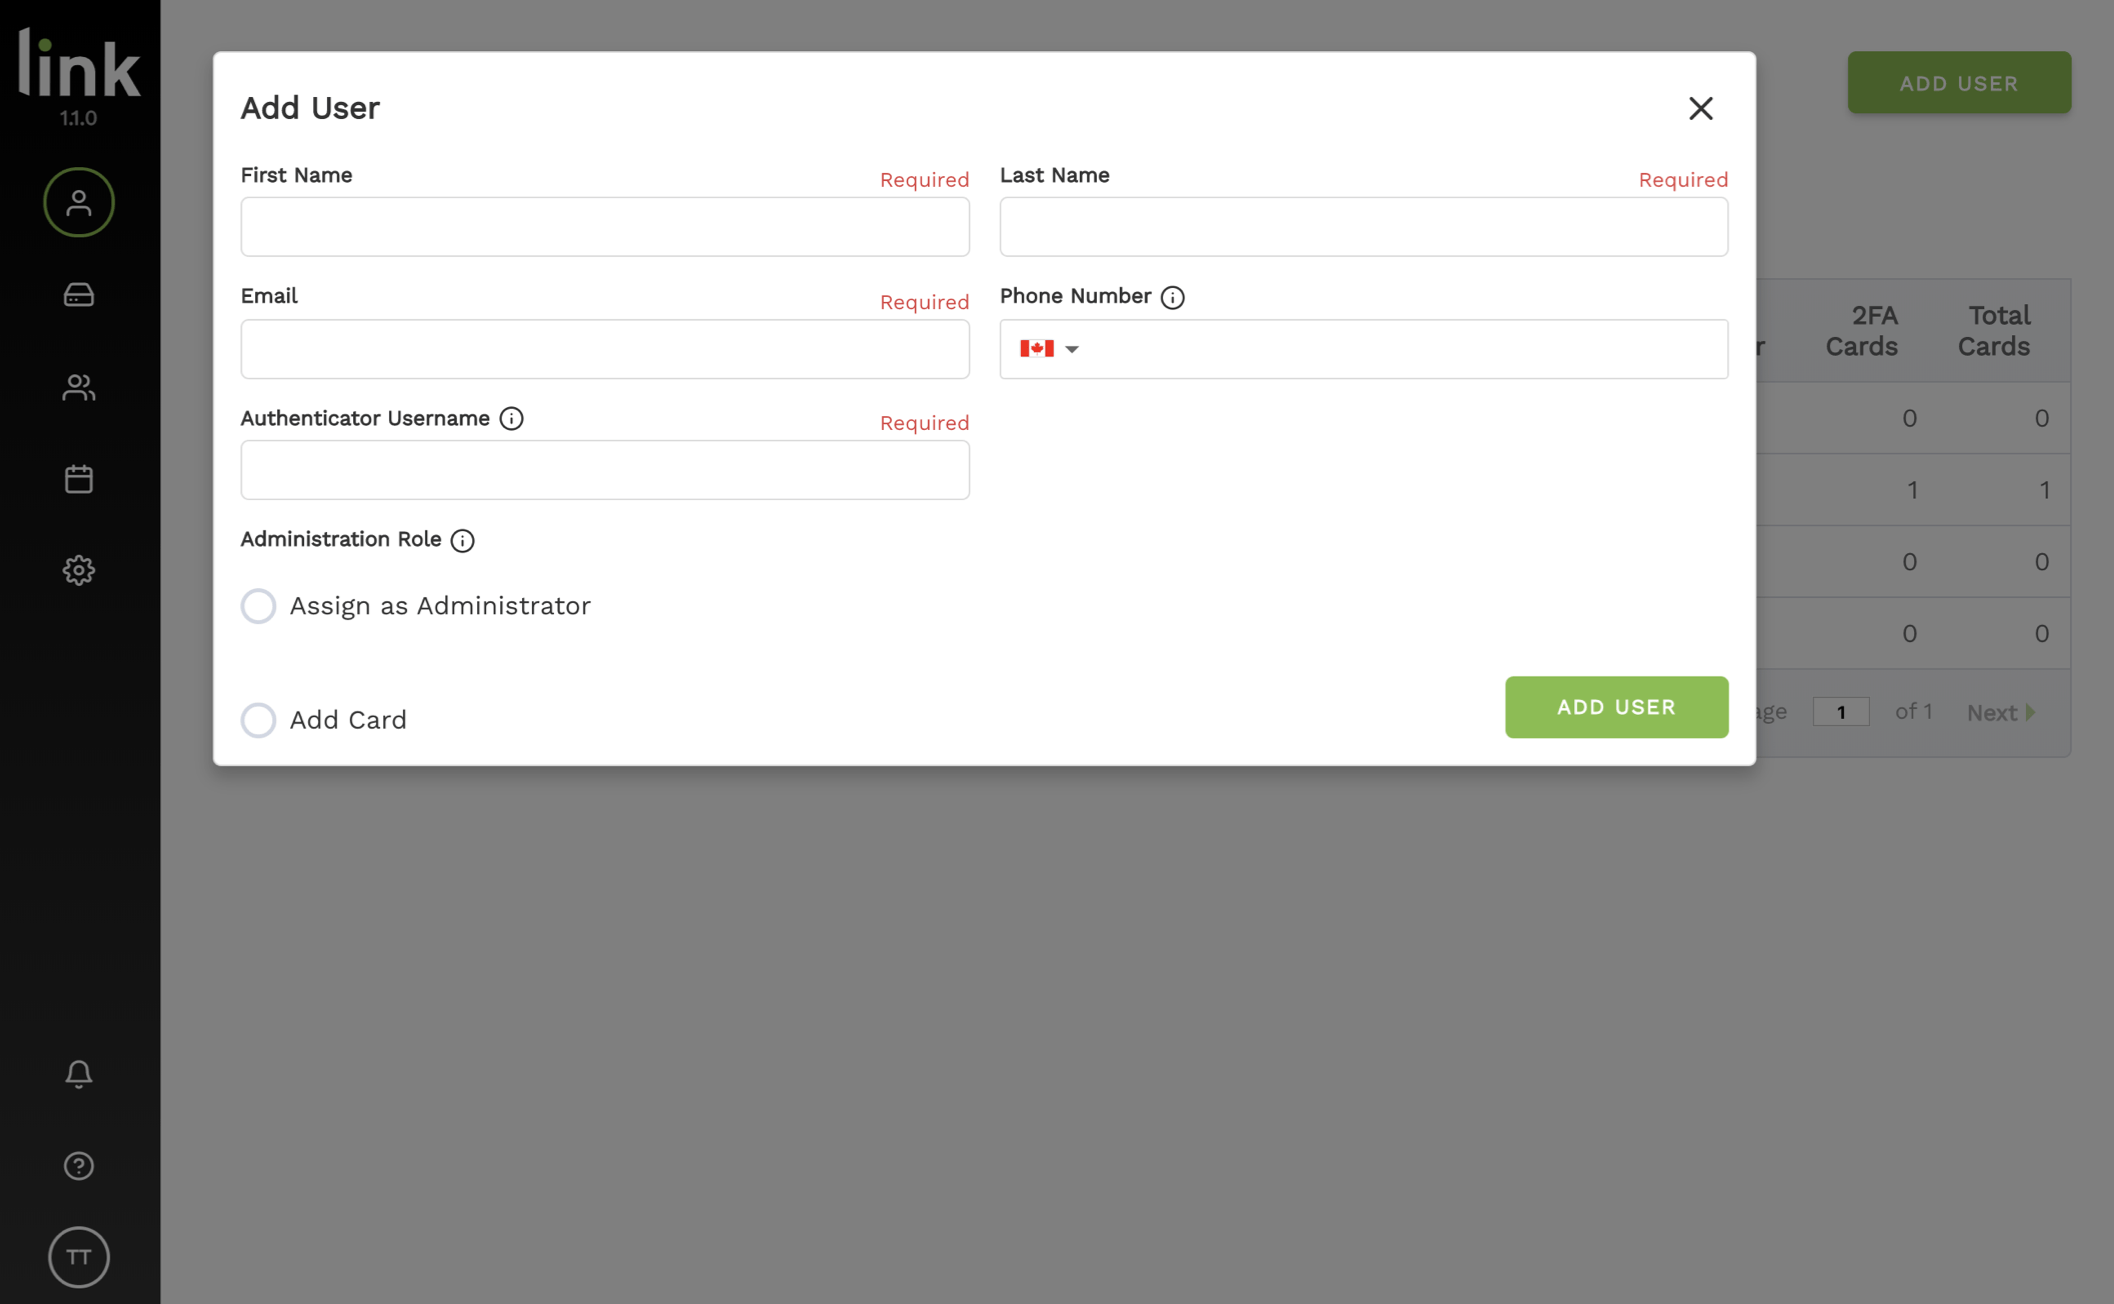Click the ADD USER button in modal

(1616, 706)
